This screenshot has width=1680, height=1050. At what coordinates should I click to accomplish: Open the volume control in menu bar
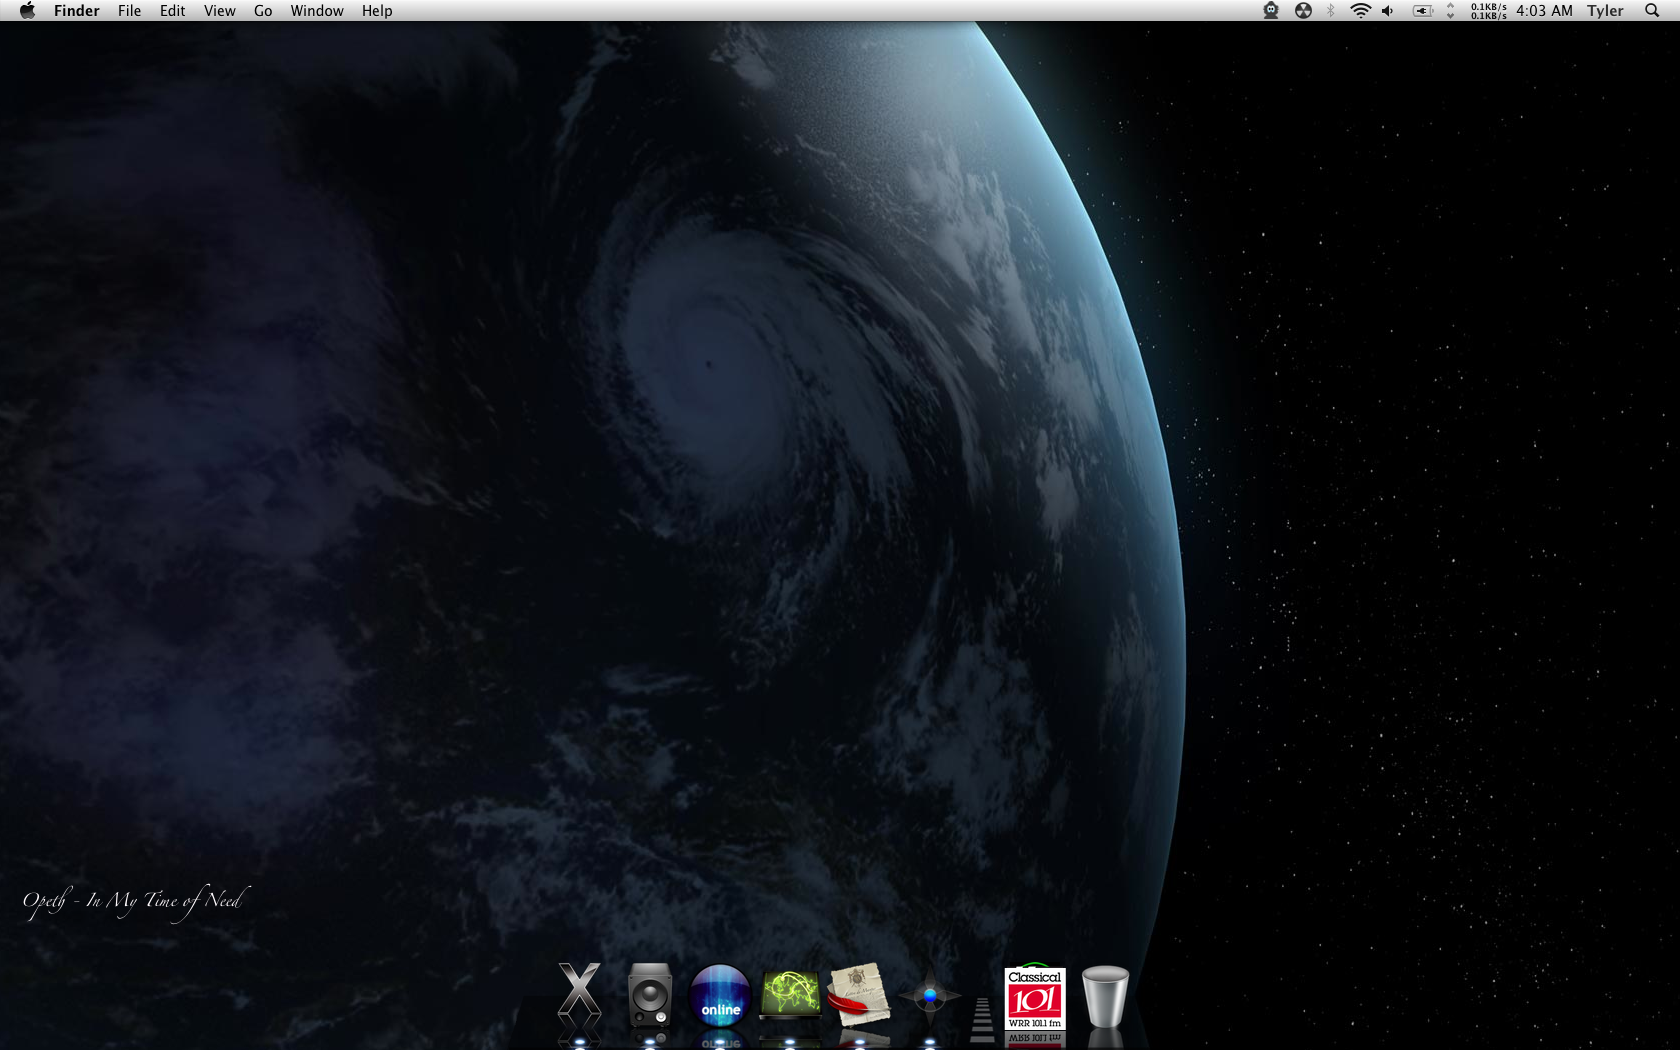(1388, 11)
